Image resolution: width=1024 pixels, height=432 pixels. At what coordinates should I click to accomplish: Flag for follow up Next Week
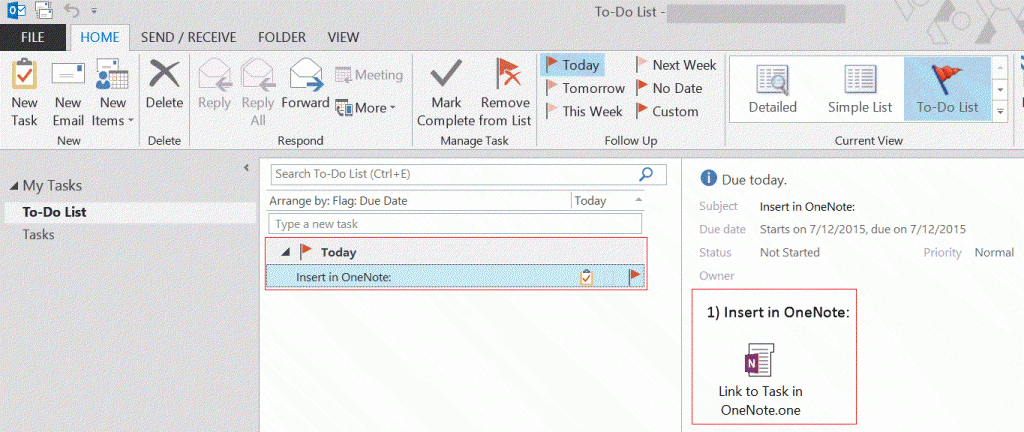tap(676, 65)
